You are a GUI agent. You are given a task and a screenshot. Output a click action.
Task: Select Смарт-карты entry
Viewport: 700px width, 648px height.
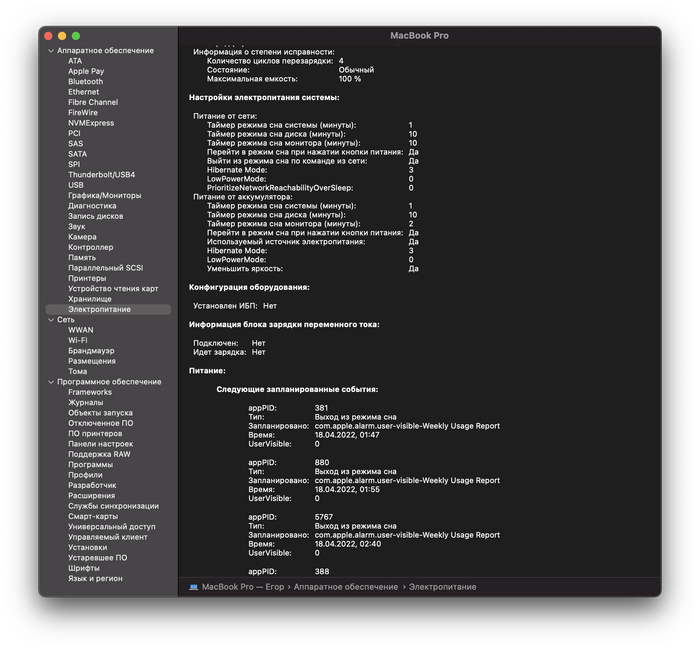point(93,516)
